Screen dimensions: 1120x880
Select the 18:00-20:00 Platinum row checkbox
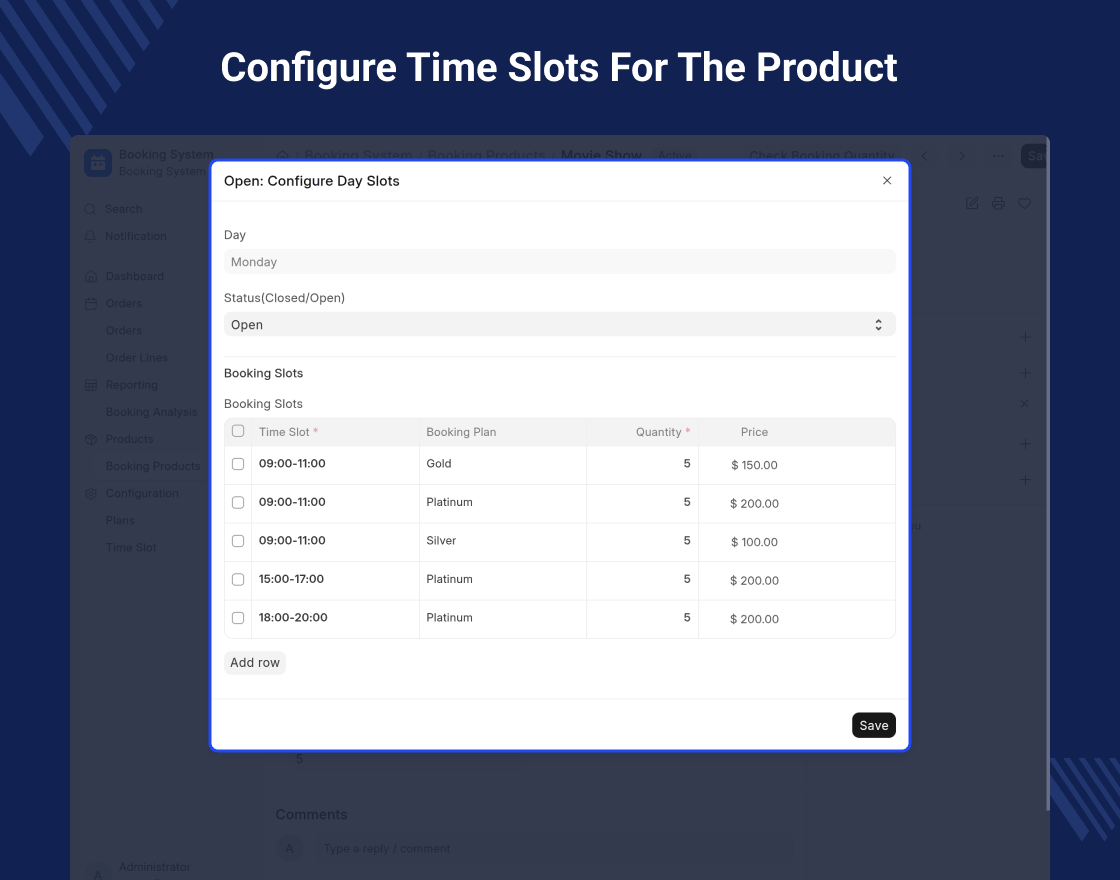point(238,619)
